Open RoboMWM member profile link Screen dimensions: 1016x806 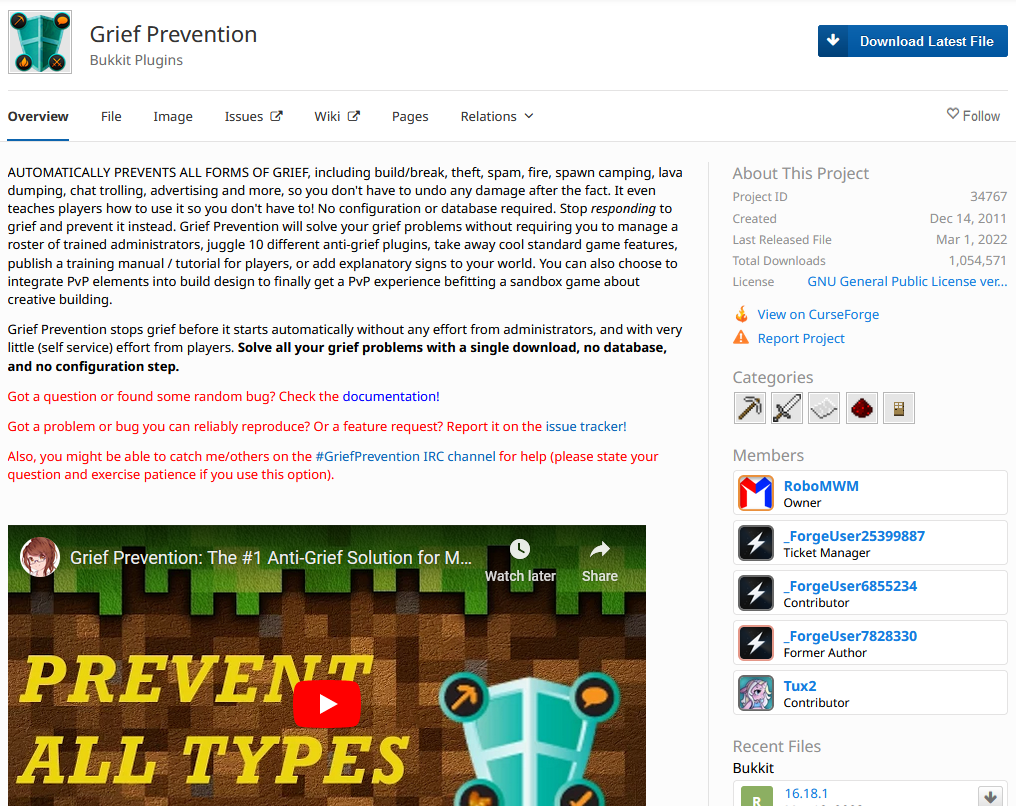821,486
